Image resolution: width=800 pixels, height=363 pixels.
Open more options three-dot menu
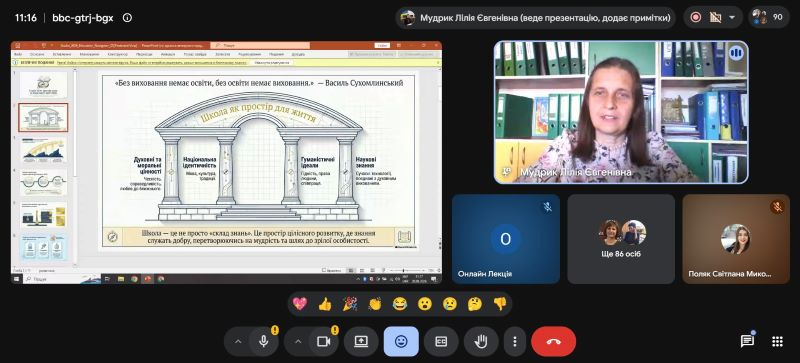pos(515,342)
